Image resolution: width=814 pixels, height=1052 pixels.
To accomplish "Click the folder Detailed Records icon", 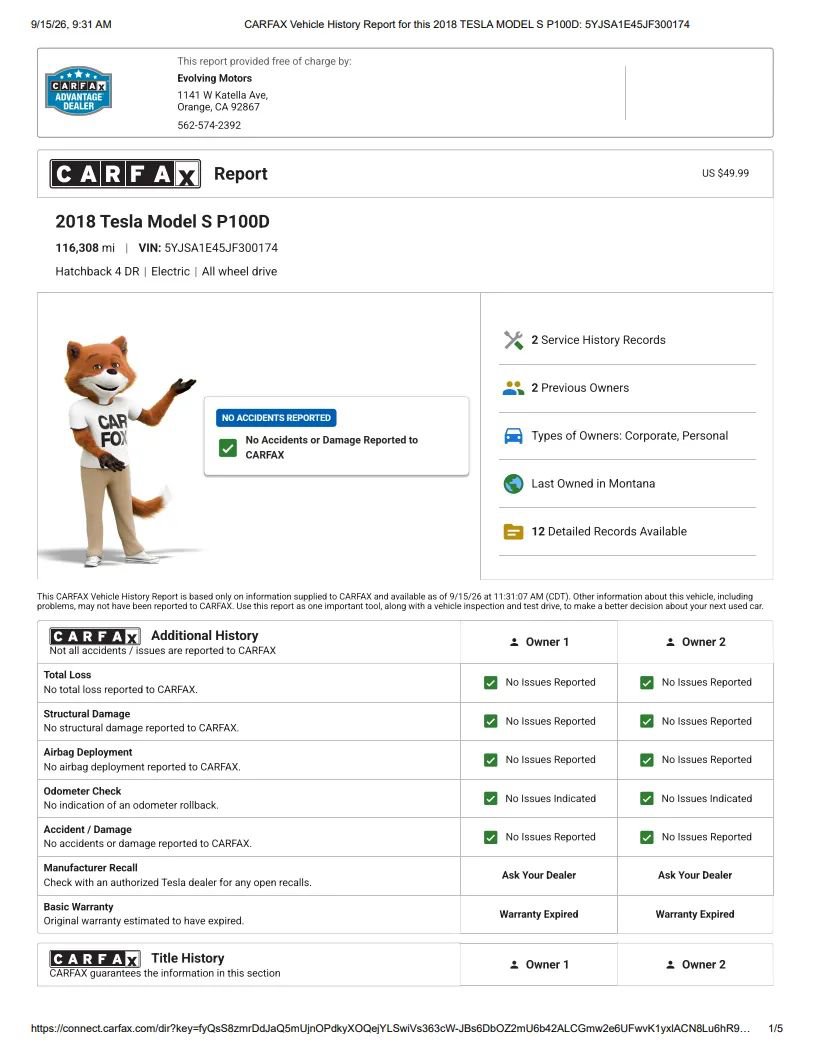I will [513, 531].
